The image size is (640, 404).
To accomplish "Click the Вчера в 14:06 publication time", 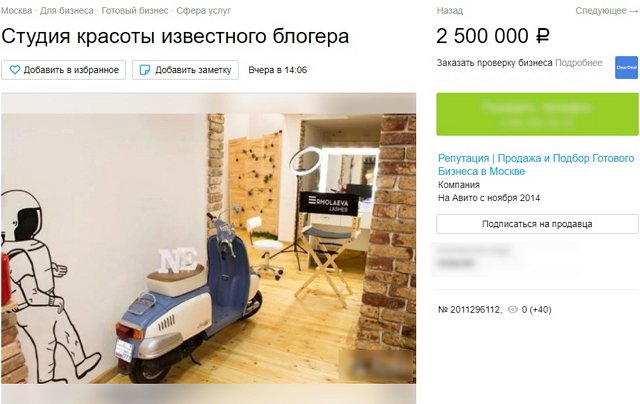I will click(x=278, y=70).
